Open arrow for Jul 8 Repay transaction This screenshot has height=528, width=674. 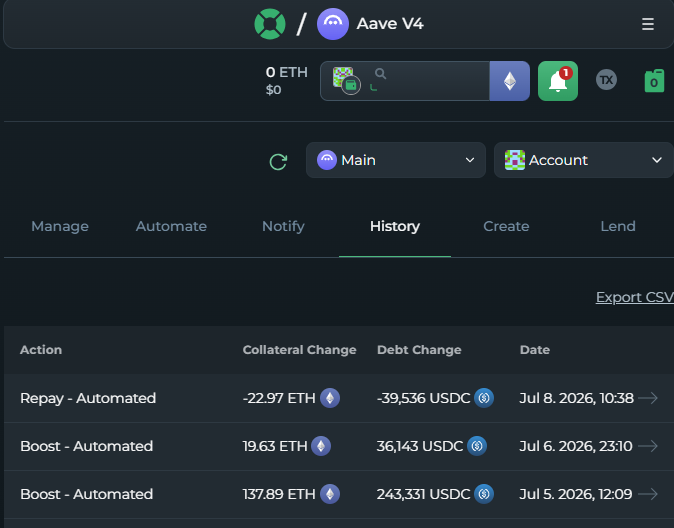[648, 398]
